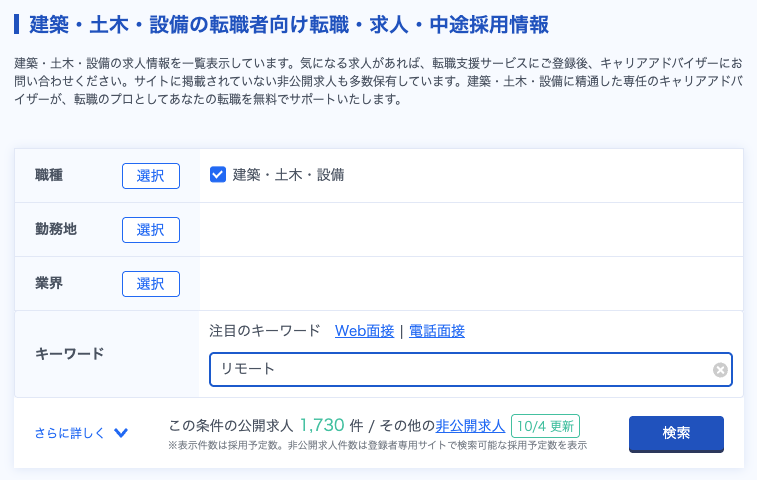Click the 建築・土木・設備 checkbox label text

pos(288,175)
